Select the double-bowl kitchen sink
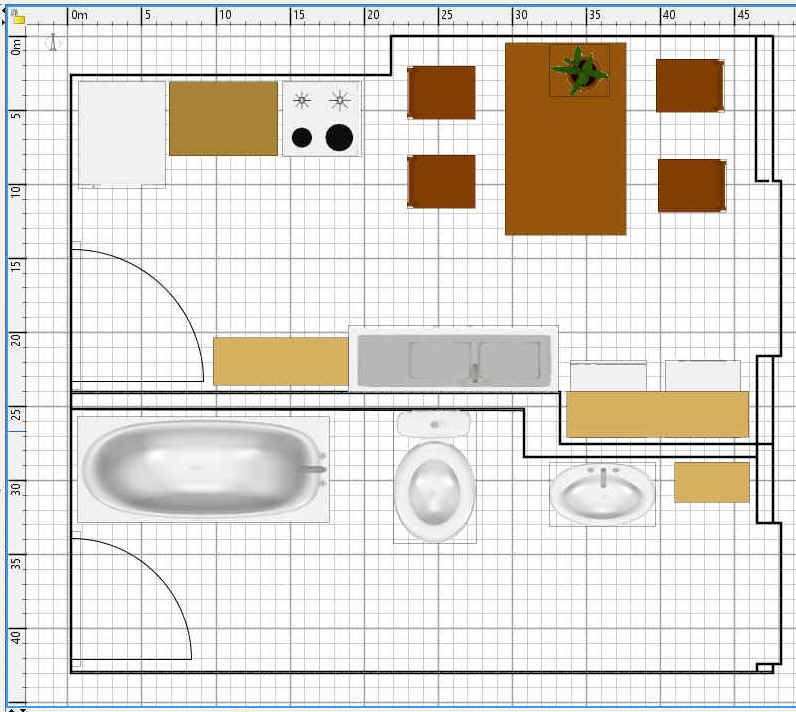Image resolution: width=796 pixels, height=712 pixels. click(454, 359)
